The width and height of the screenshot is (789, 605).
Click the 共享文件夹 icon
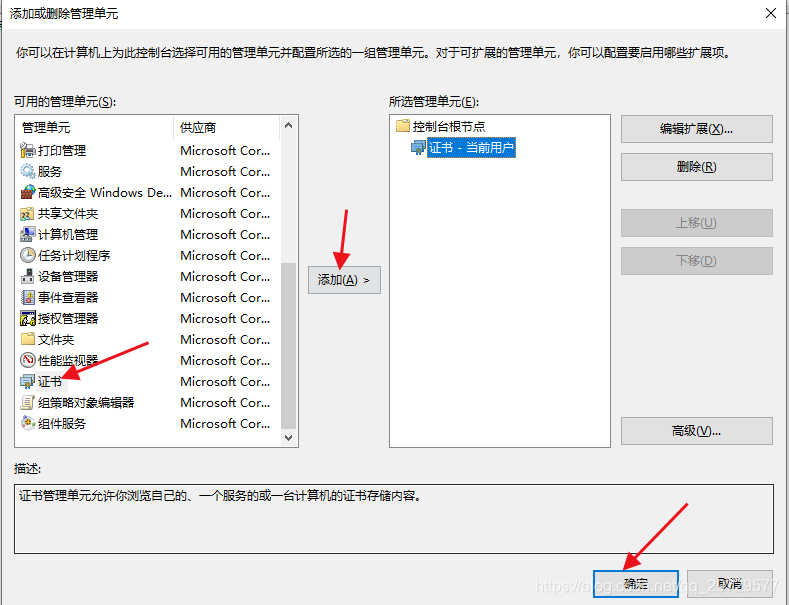point(27,213)
